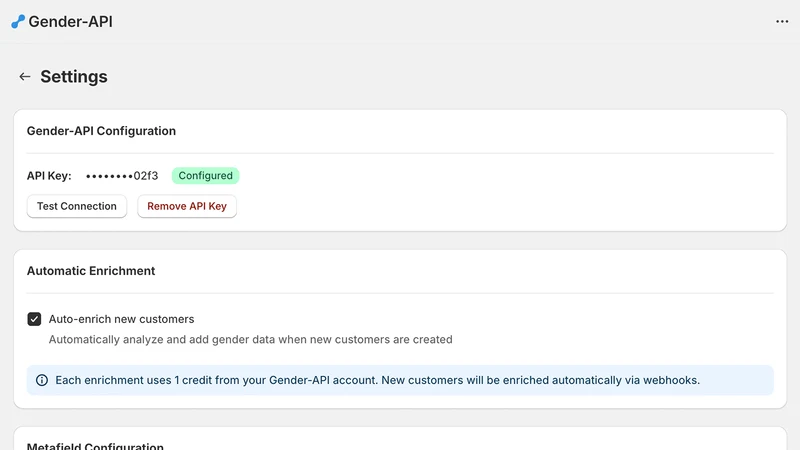This screenshot has height=450, width=800.
Task: Click the Gender-API logo icon
Action: pyautogui.click(x=18, y=21)
